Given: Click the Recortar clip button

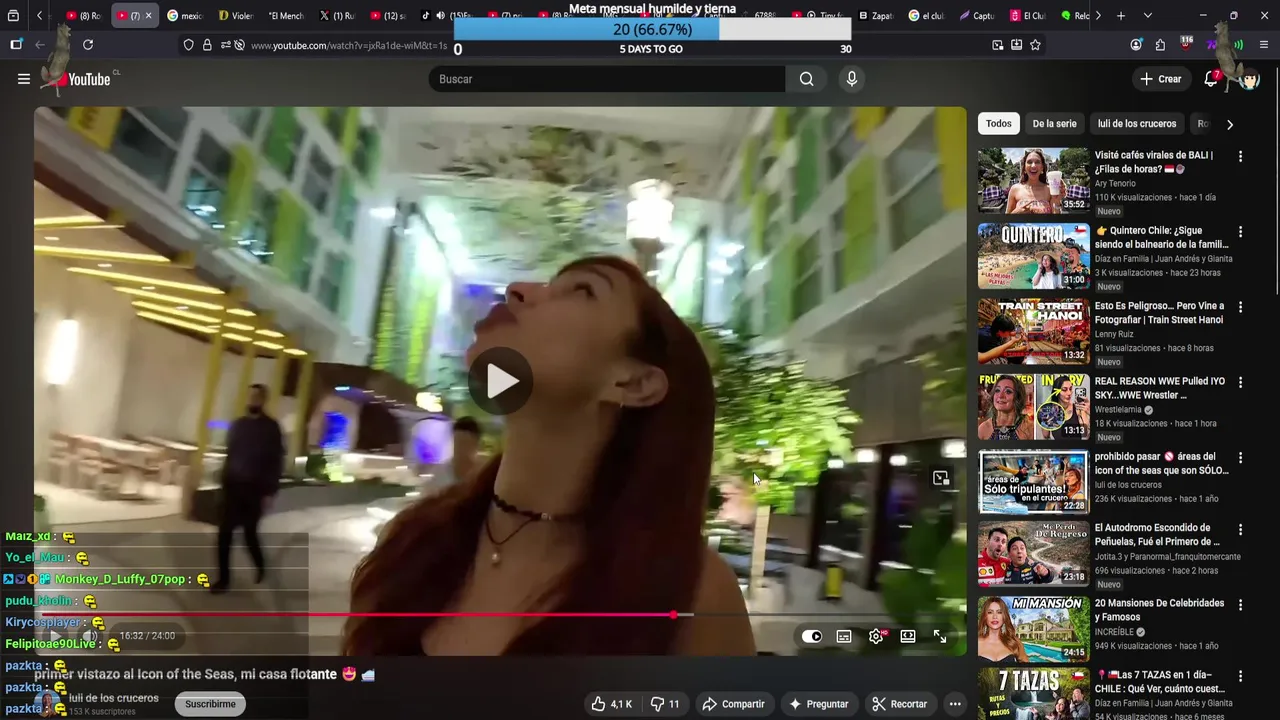Looking at the screenshot, I should point(899,704).
